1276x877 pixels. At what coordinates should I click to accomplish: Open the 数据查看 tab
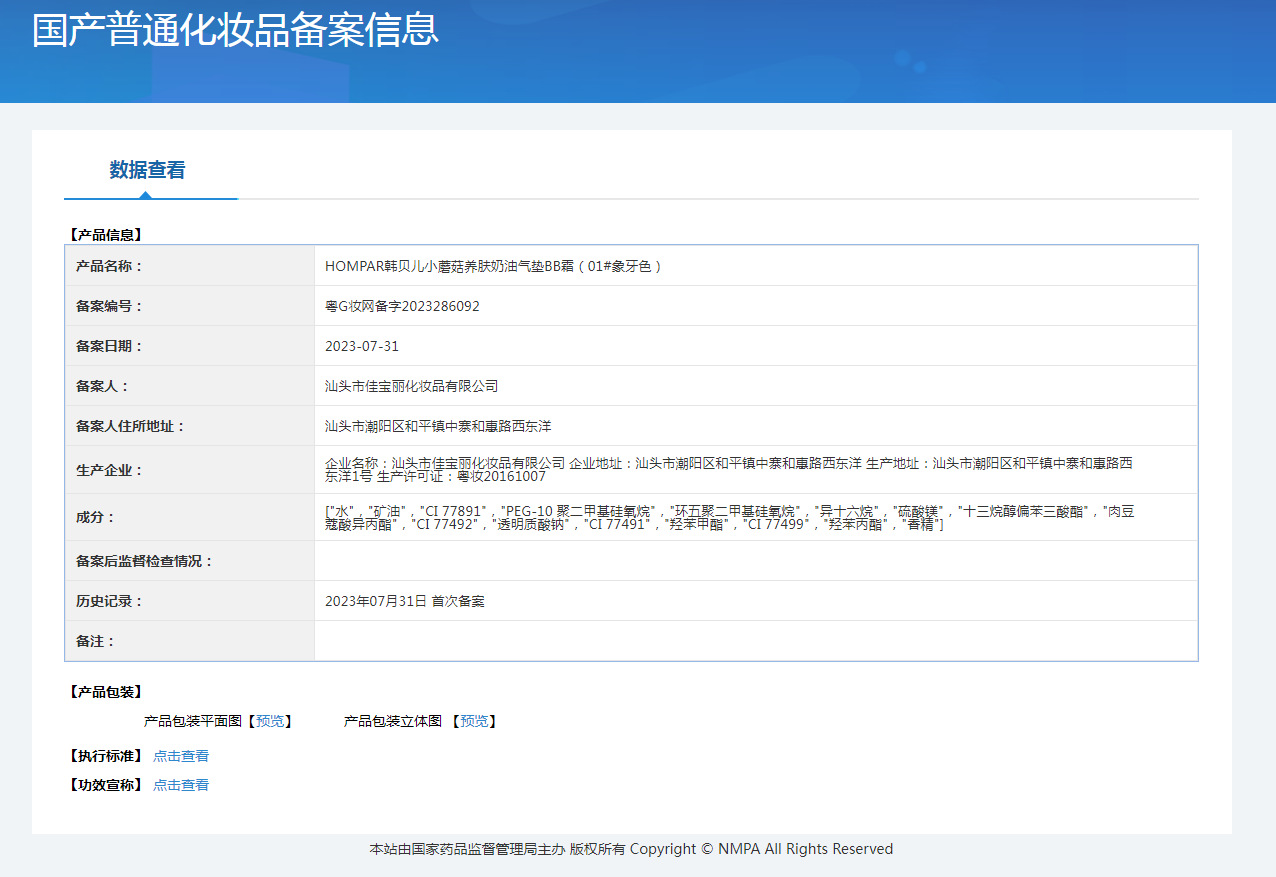(147, 170)
